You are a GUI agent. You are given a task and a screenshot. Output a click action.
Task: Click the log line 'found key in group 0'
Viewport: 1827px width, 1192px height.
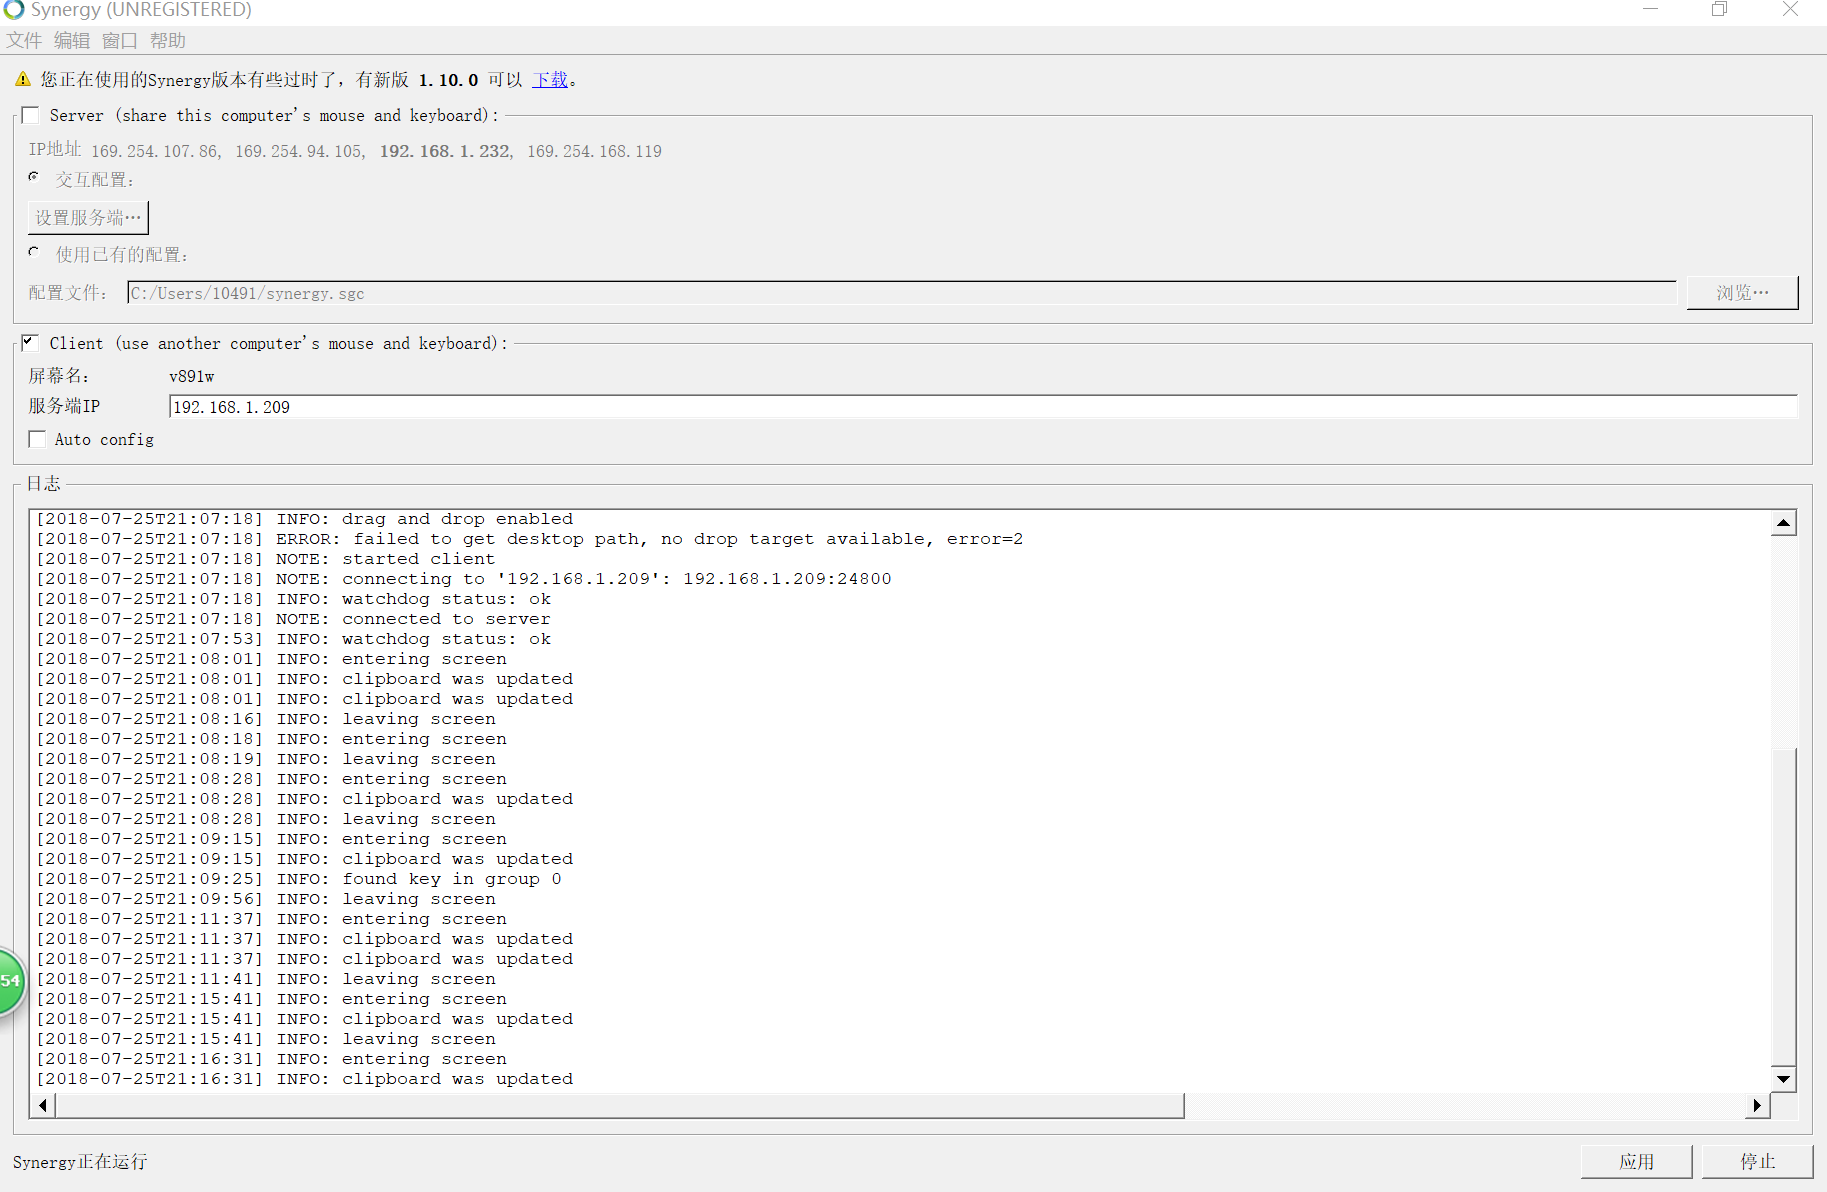[299, 879]
